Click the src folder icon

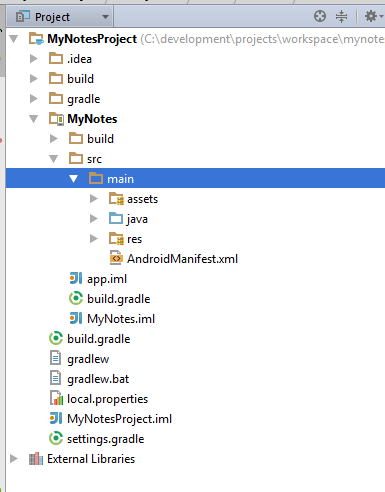tap(76, 158)
